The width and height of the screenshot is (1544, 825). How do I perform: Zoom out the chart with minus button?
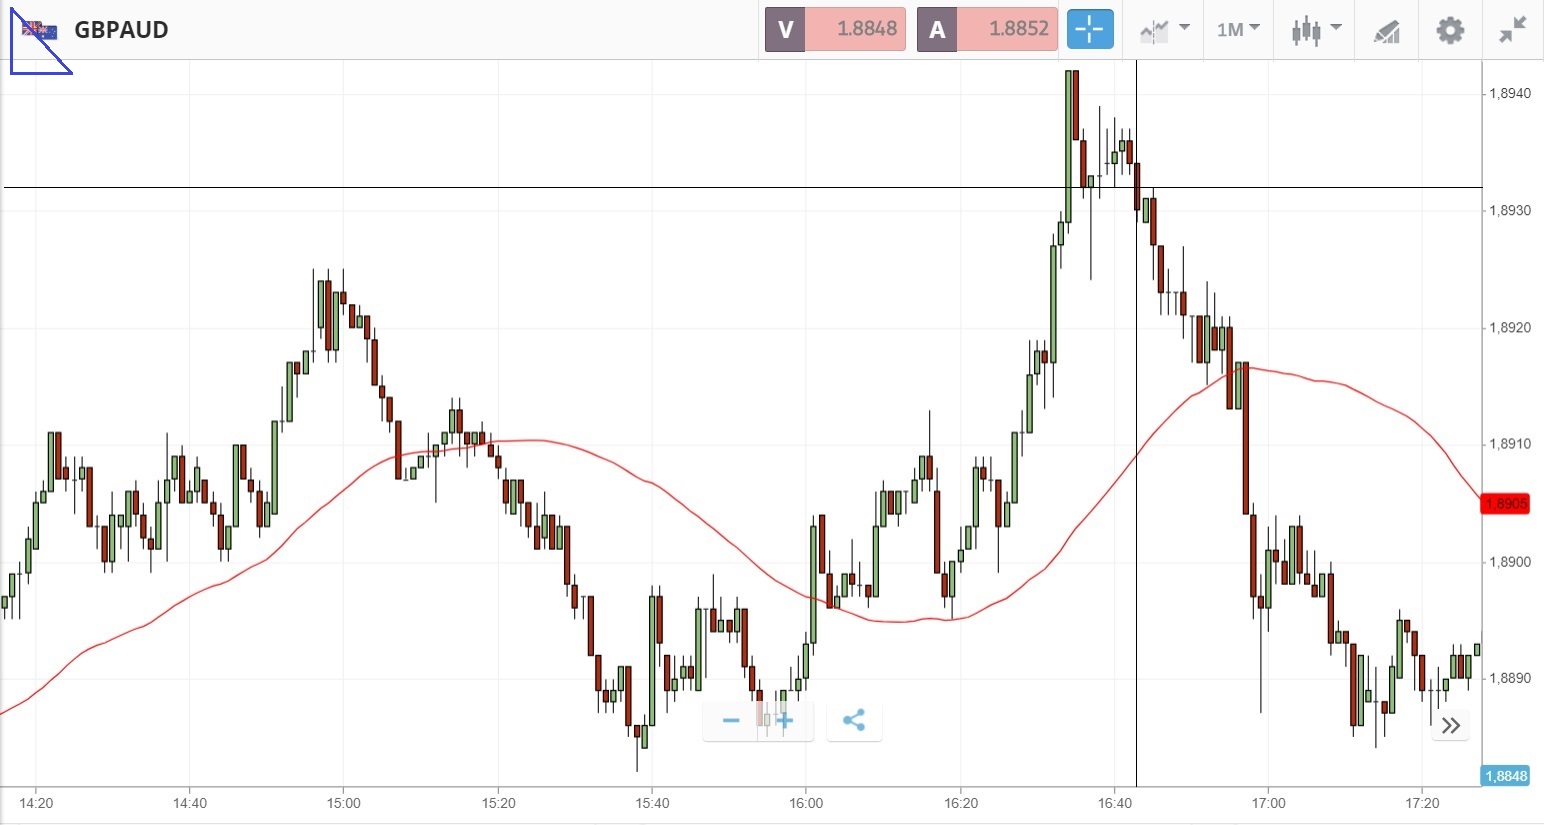731,720
